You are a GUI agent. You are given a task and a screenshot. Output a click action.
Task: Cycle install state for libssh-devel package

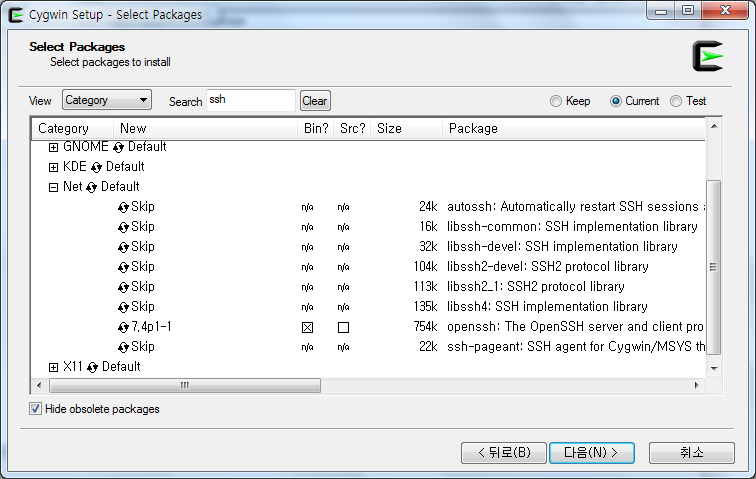pyautogui.click(x=123, y=247)
